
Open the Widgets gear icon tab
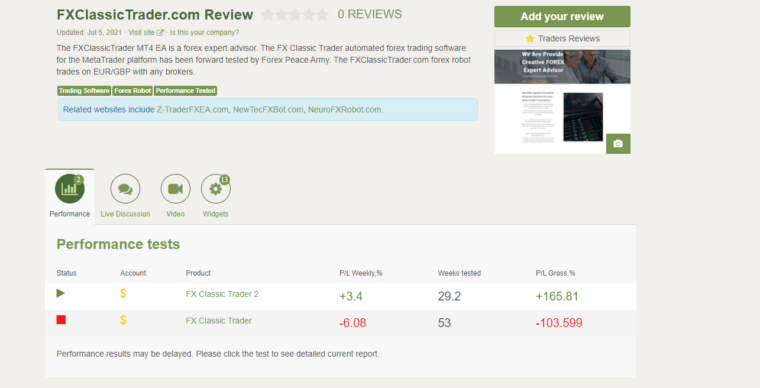[x=216, y=188]
